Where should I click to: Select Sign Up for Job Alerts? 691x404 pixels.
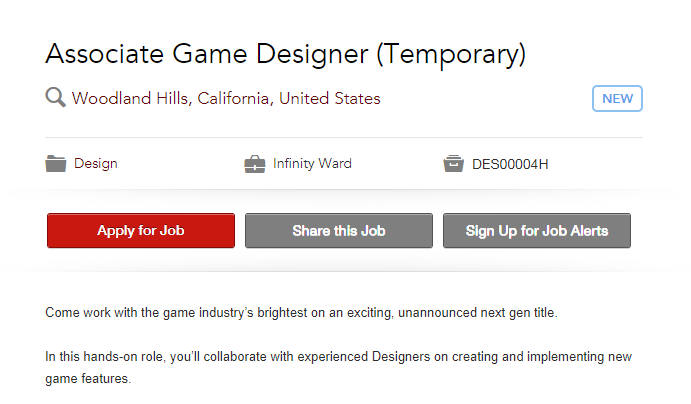[x=537, y=230]
